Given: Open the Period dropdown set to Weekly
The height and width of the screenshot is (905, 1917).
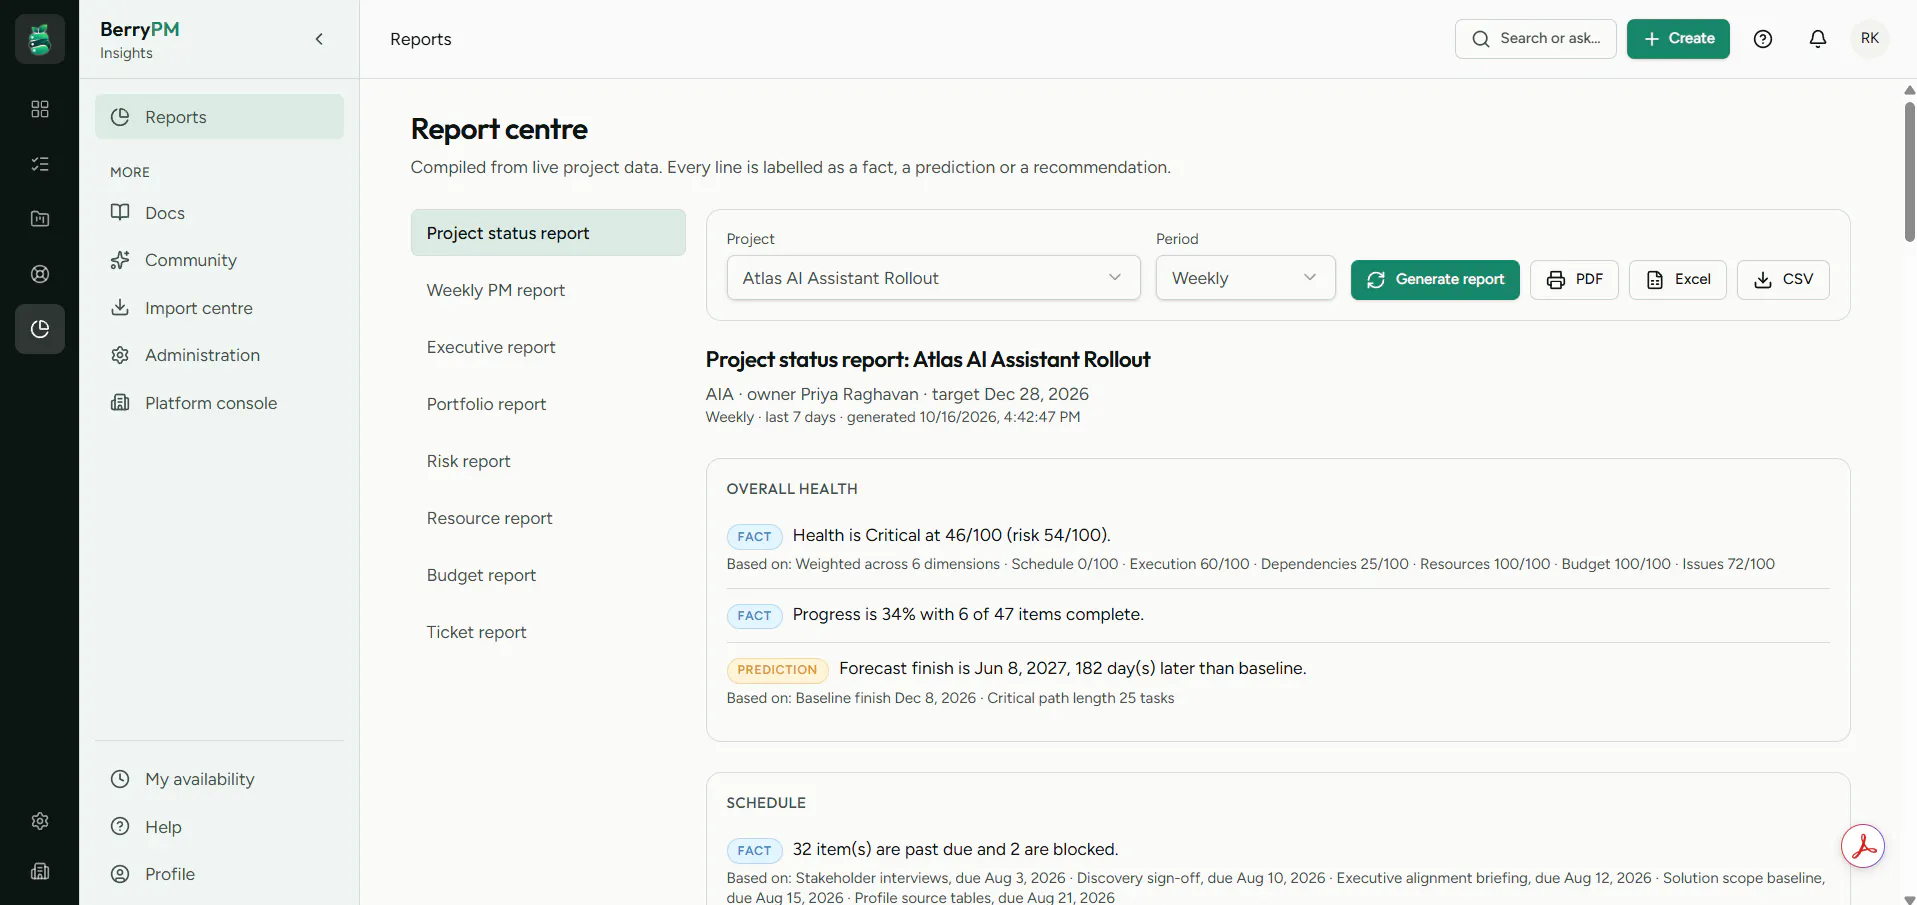Looking at the screenshot, I should 1245,278.
